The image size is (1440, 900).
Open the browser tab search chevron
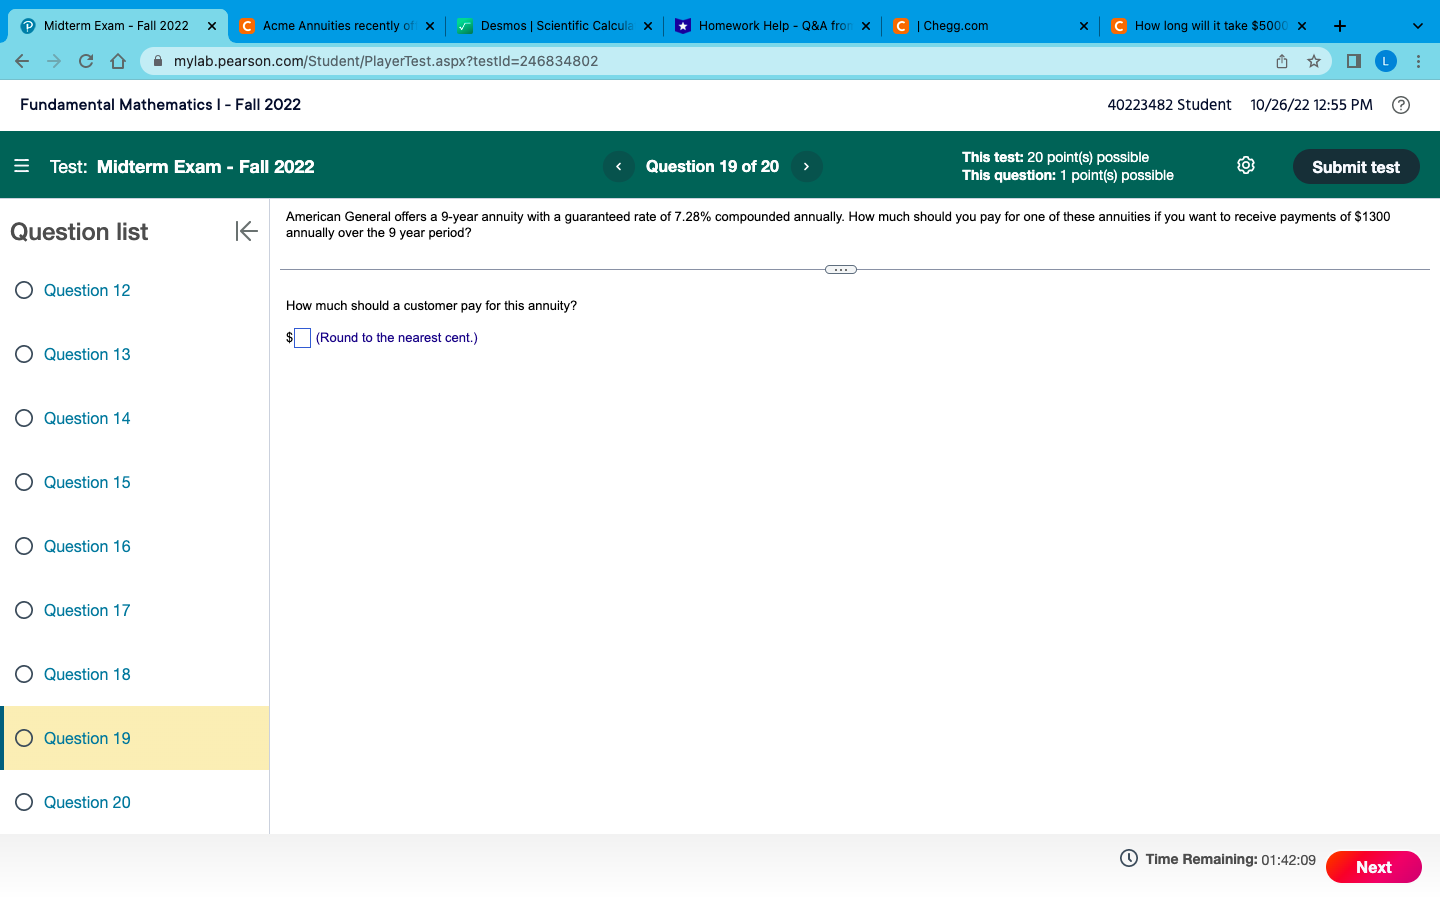click(1417, 25)
